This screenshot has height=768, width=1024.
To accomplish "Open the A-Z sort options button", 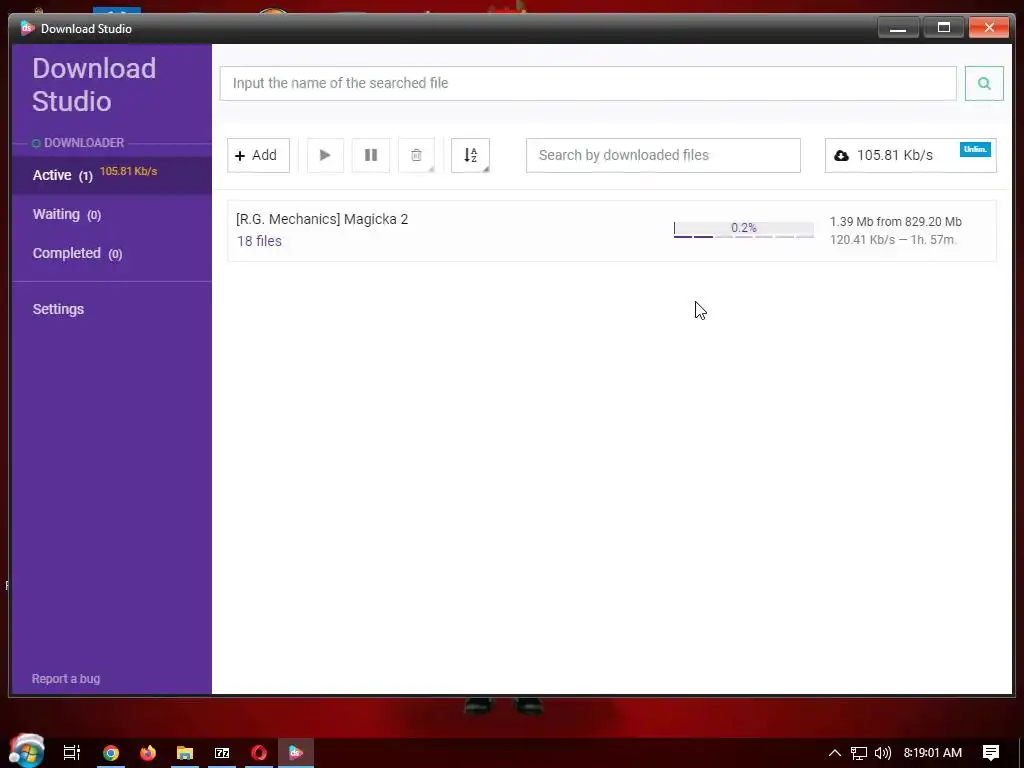I will click(470, 155).
